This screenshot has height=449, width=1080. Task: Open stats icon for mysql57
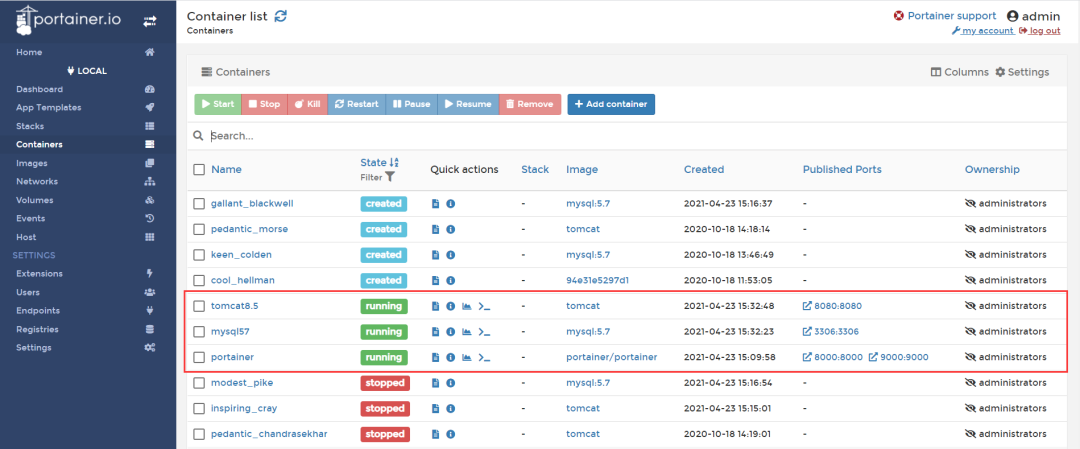tap(466, 332)
